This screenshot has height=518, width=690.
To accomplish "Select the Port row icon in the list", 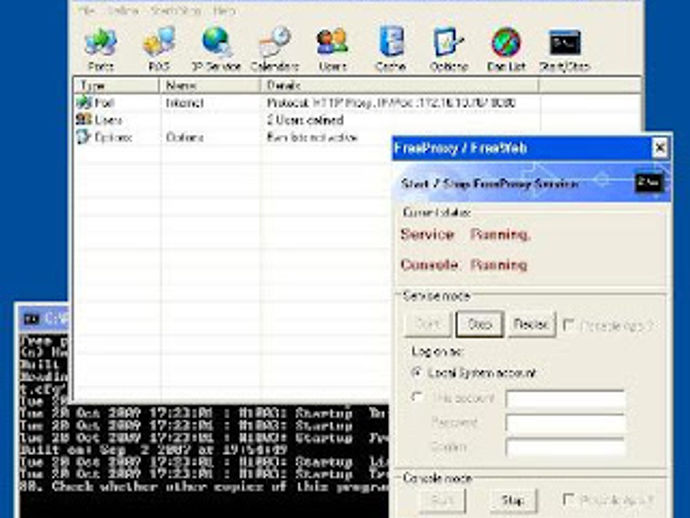I will click(x=83, y=103).
